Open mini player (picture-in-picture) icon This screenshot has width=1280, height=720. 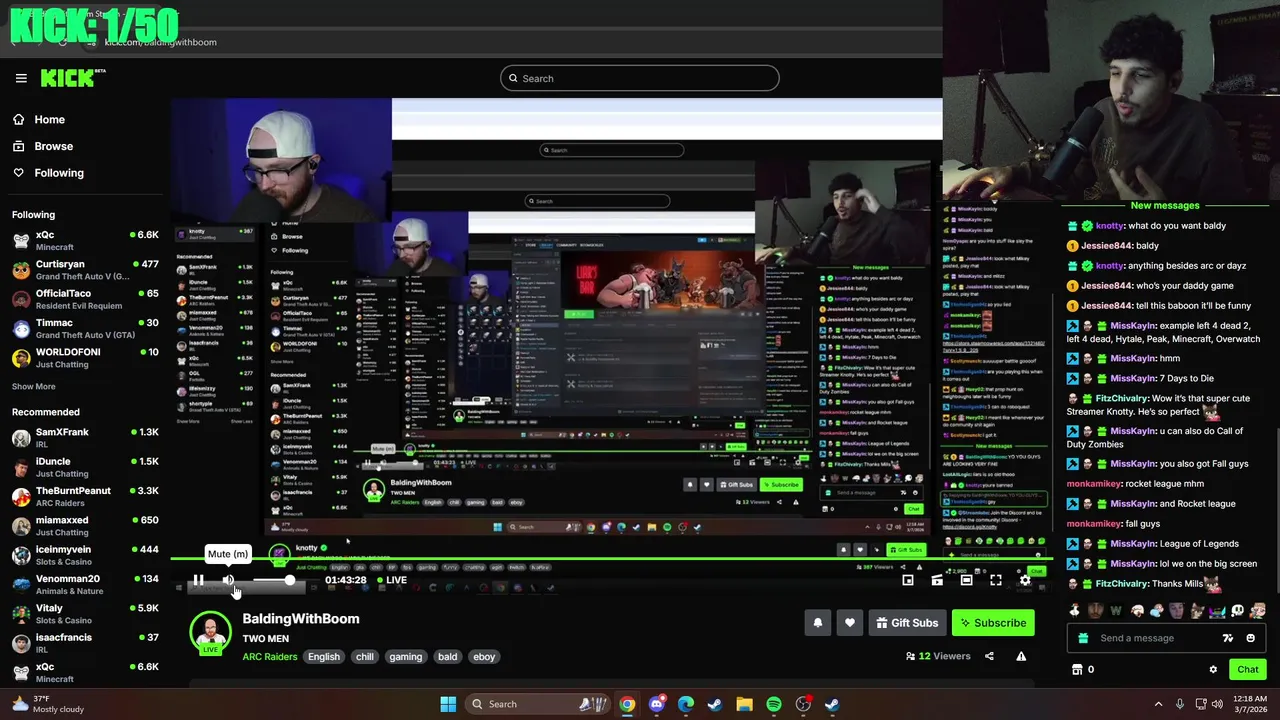click(908, 580)
